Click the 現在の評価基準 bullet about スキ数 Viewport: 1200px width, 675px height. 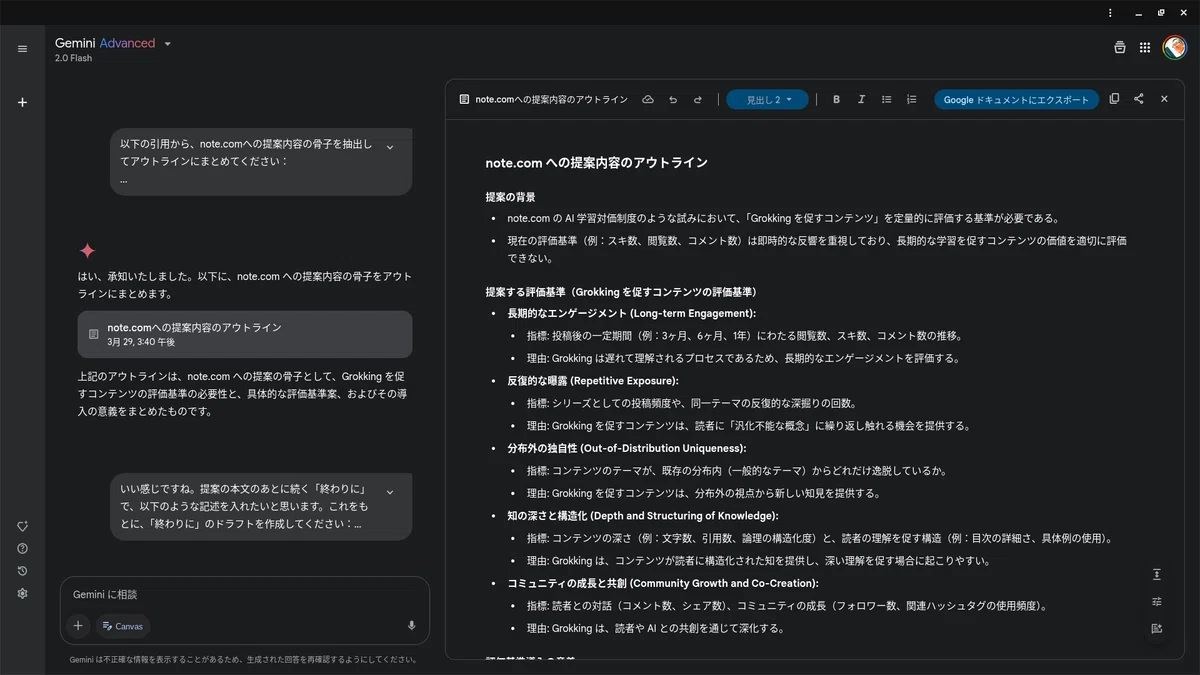click(x=817, y=249)
